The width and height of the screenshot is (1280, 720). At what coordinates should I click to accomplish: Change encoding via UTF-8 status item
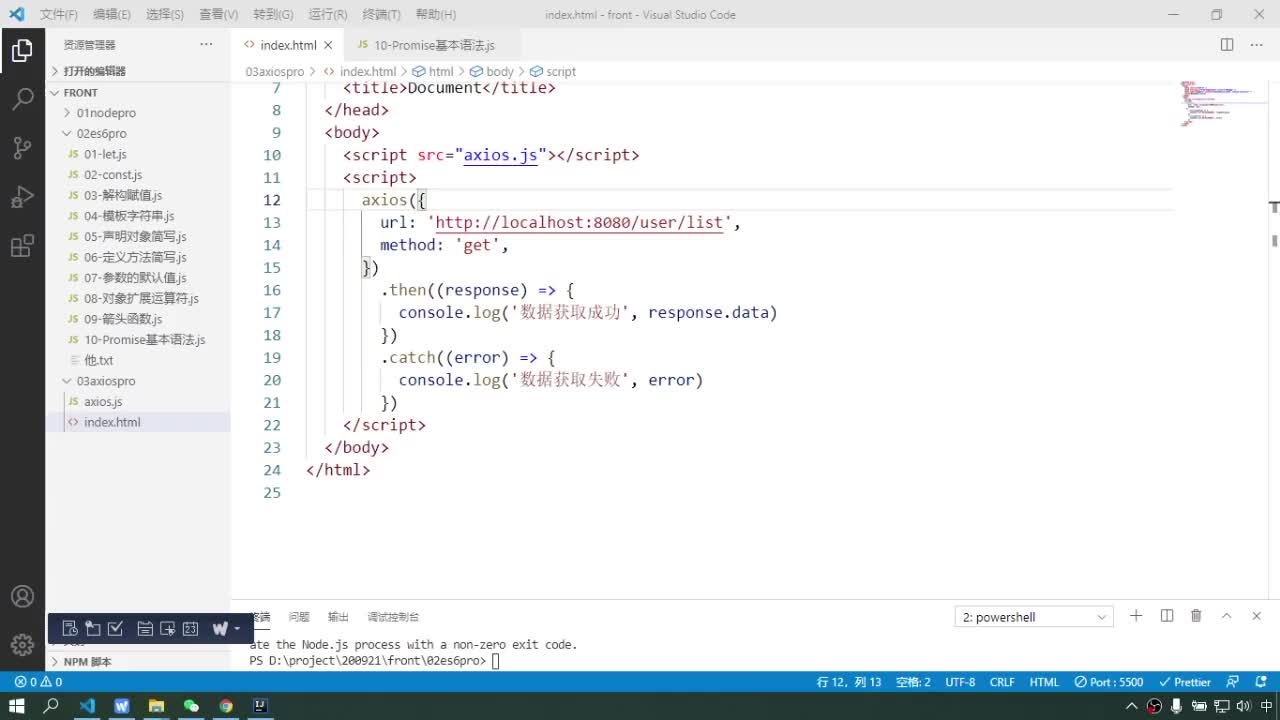960,682
